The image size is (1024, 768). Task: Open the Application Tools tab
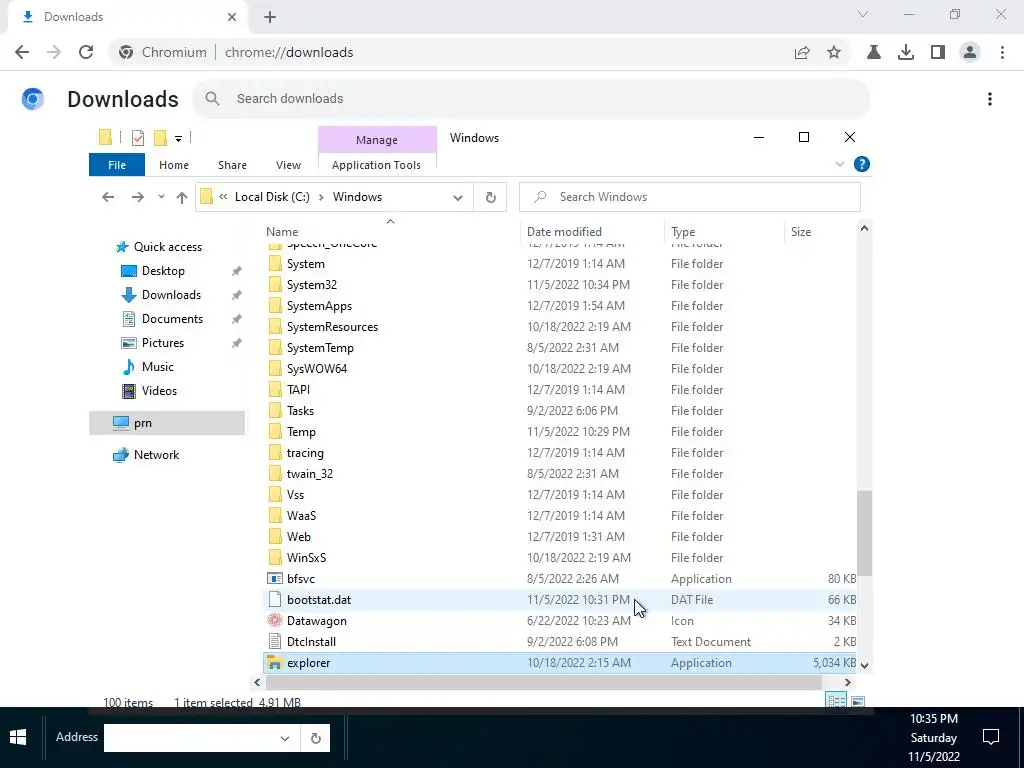(x=376, y=165)
